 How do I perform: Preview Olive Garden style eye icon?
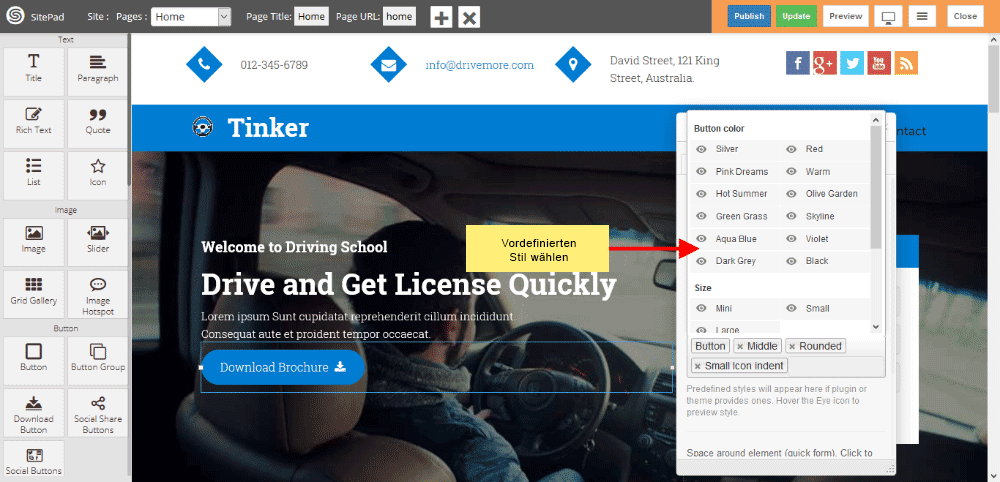791,194
